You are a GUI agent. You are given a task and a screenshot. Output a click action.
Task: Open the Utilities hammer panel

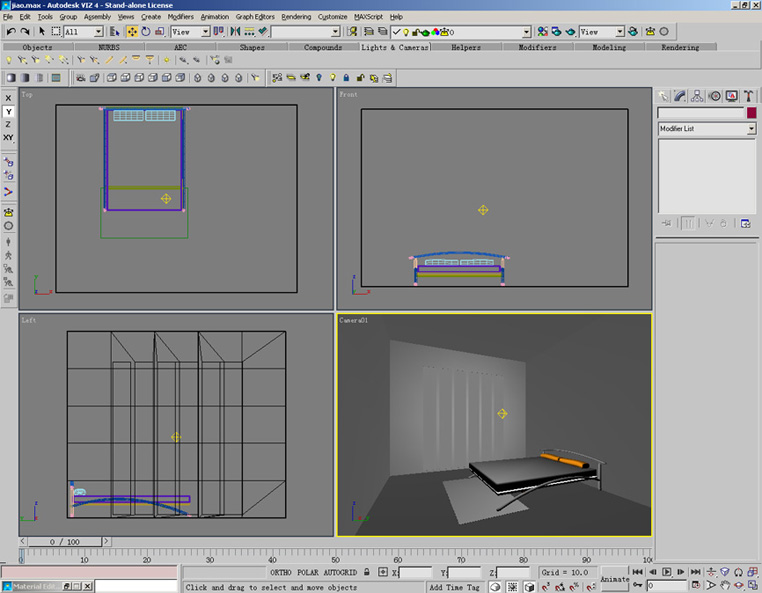pos(747,96)
